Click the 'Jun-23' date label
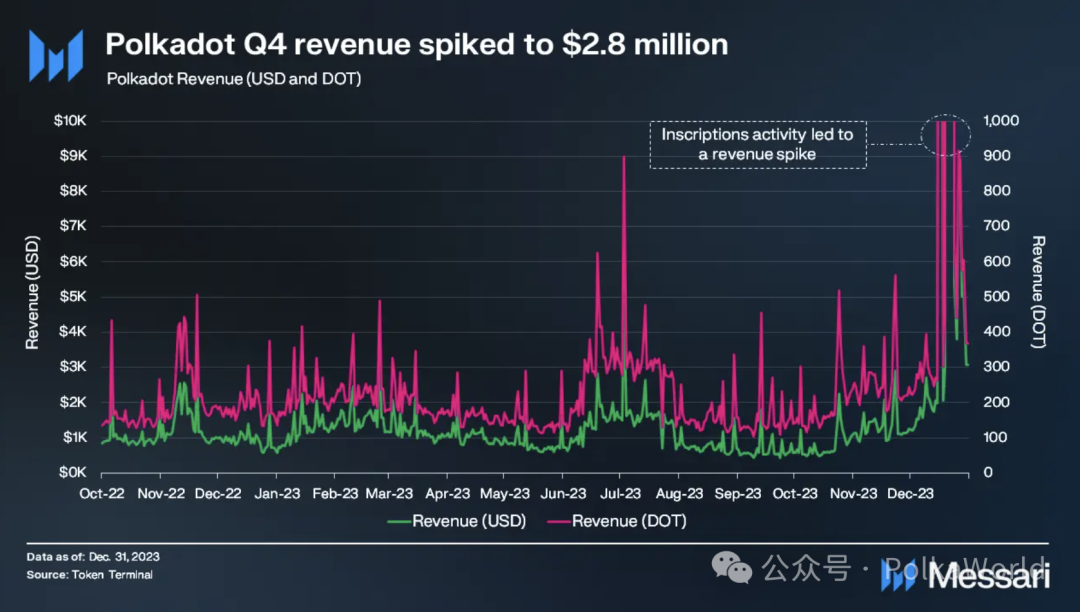 tap(563, 494)
